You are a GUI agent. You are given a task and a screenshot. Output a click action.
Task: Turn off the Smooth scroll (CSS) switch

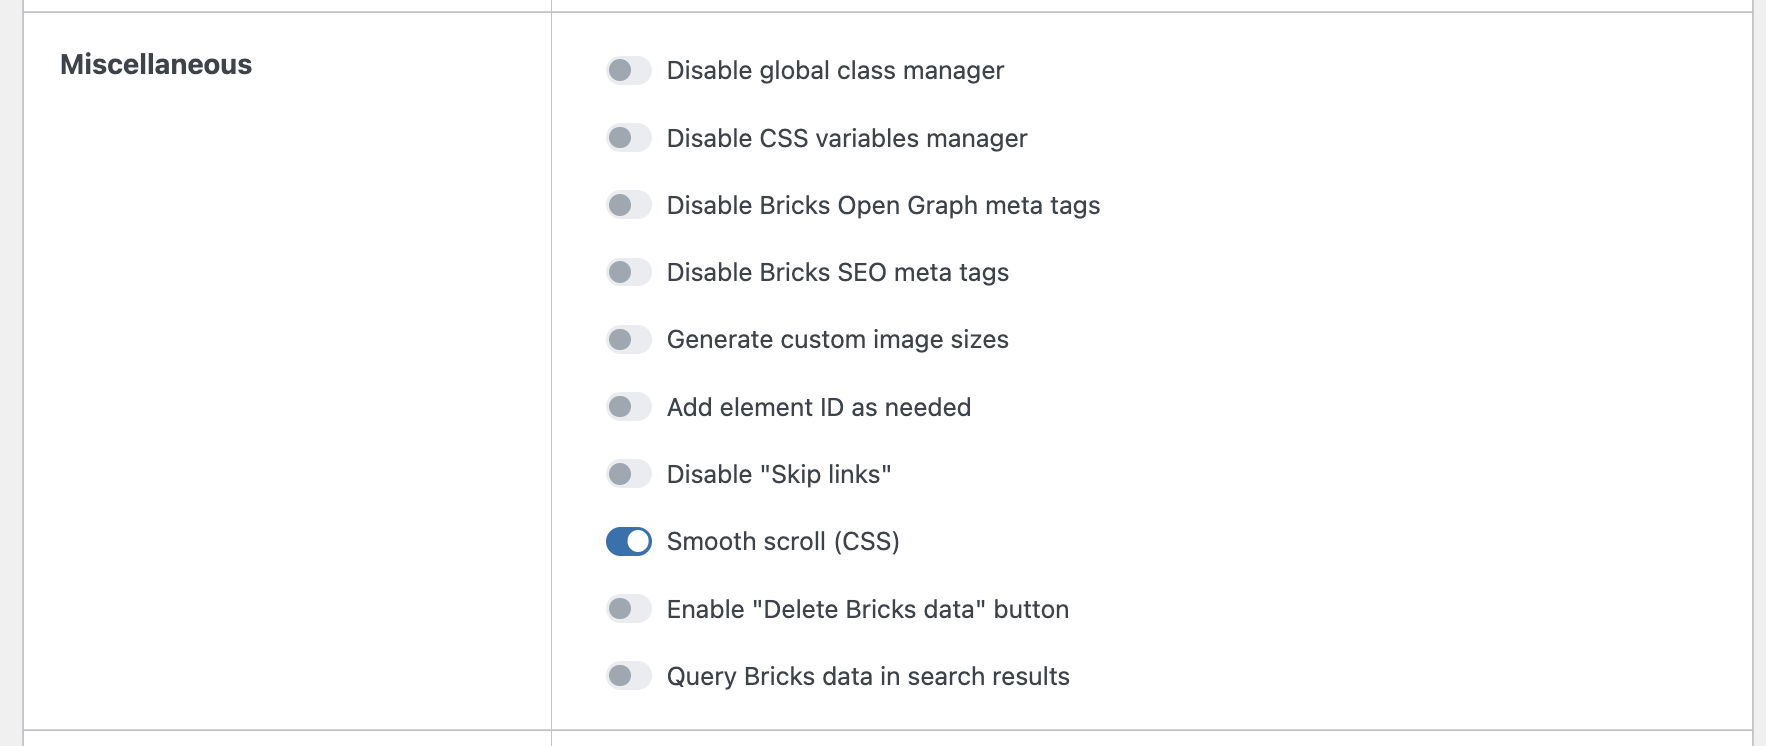coord(628,541)
